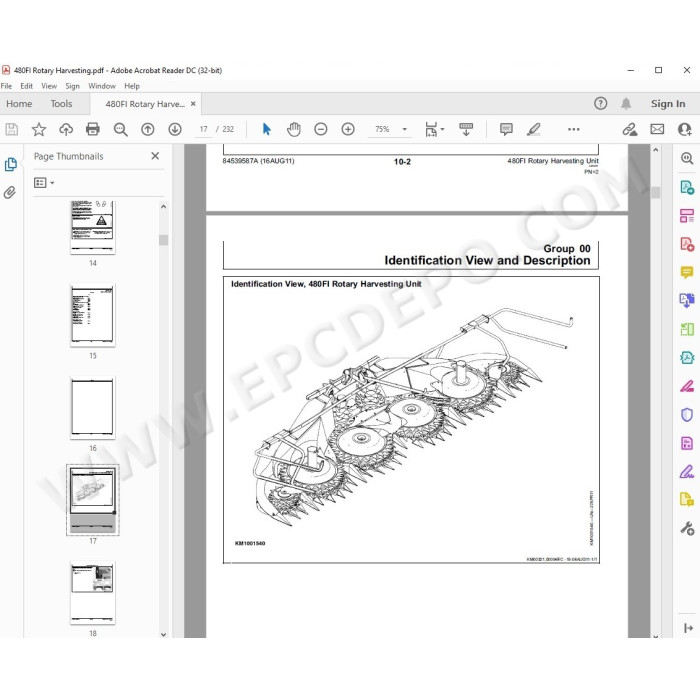Share with others person icon
700x700 pixels.
pyautogui.click(x=684, y=129)
